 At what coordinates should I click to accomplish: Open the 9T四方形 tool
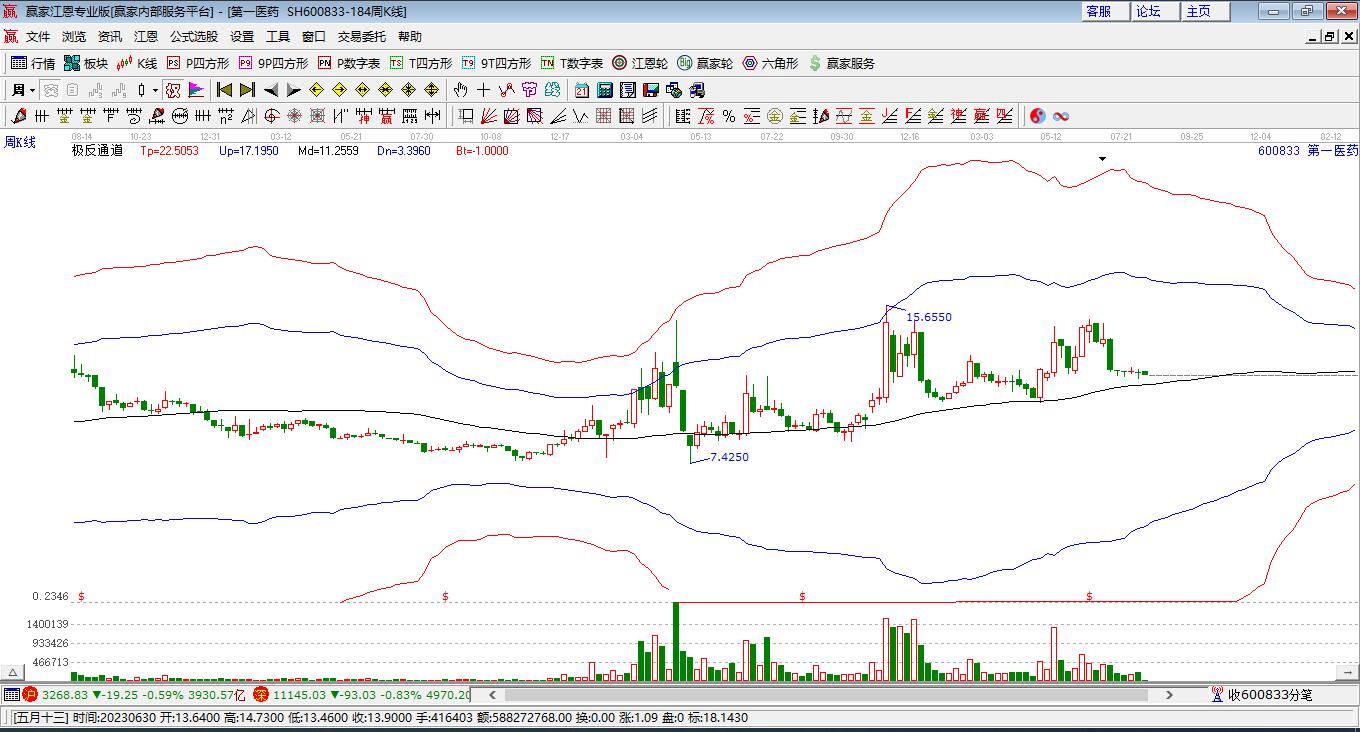pos(496,63)
